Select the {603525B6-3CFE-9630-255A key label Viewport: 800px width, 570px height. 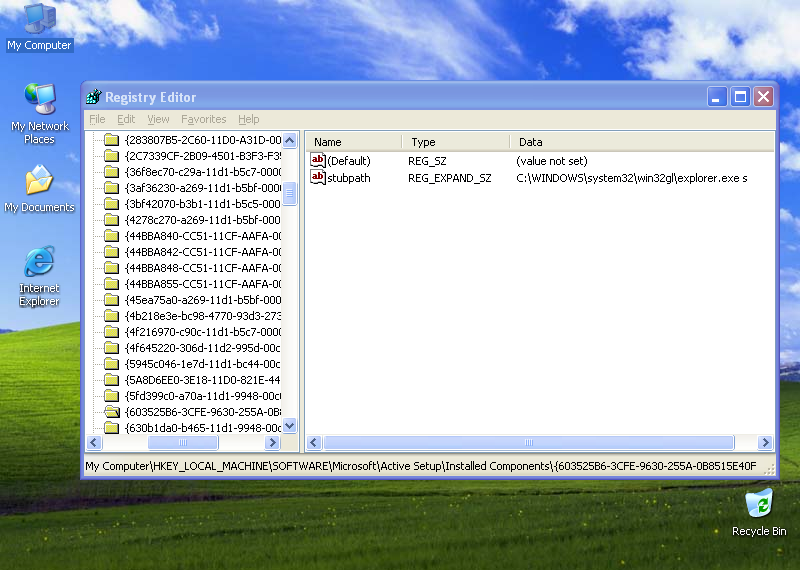tap(203, 412)
